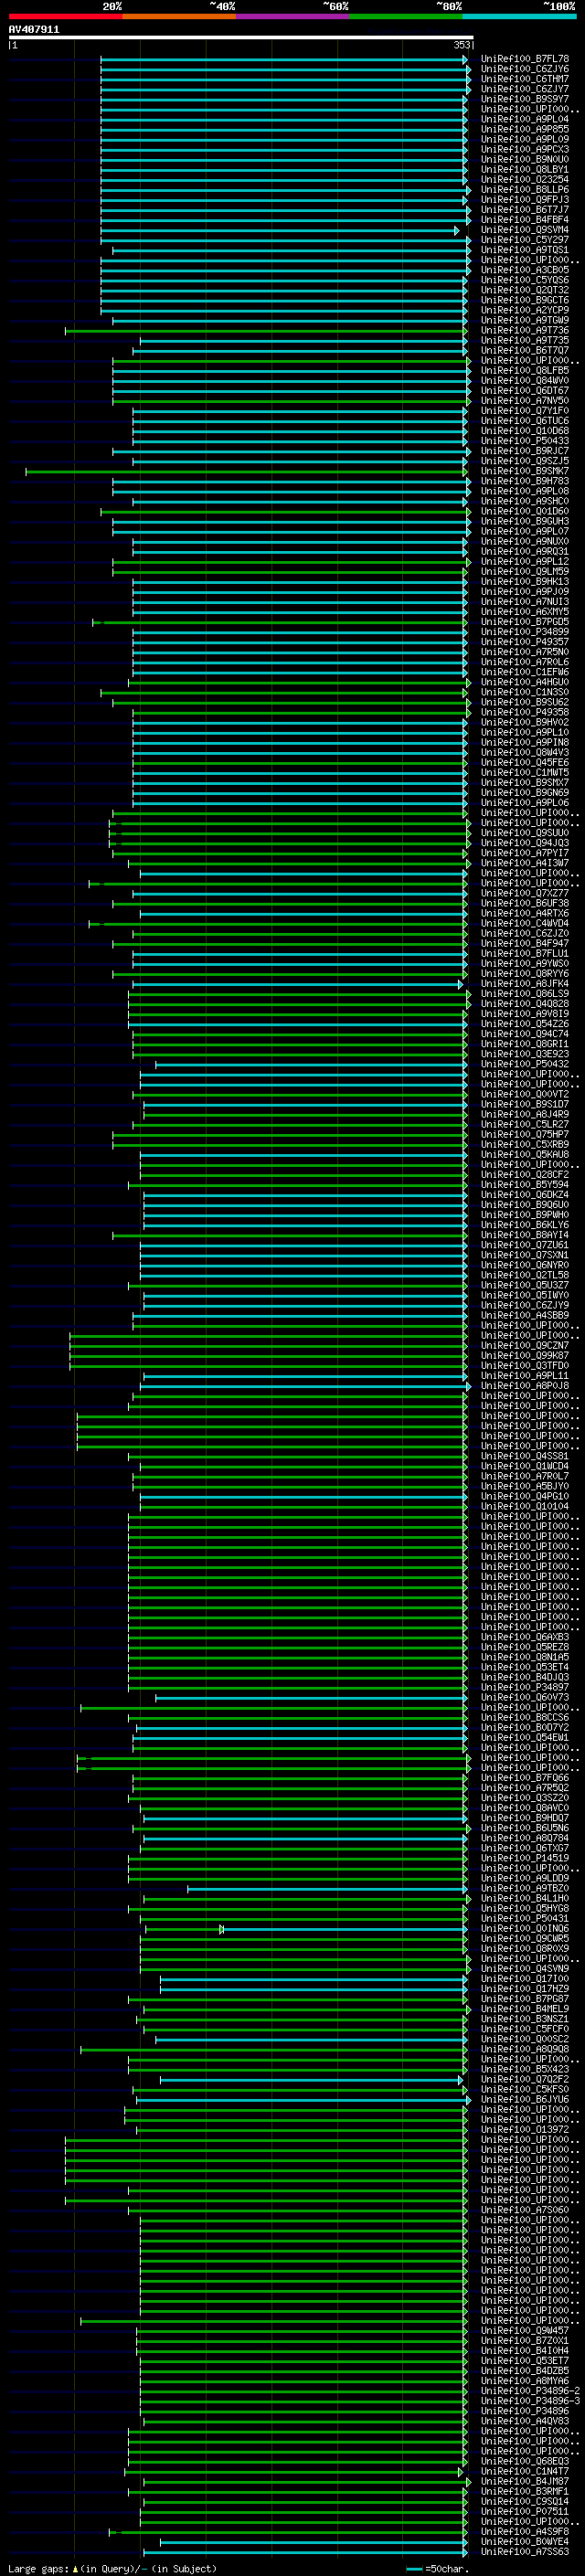Select hit UniRef100_A9TBZ0
This screenshot has width=585, height=2576.
pyautogui.click(x=524, y=1888)
